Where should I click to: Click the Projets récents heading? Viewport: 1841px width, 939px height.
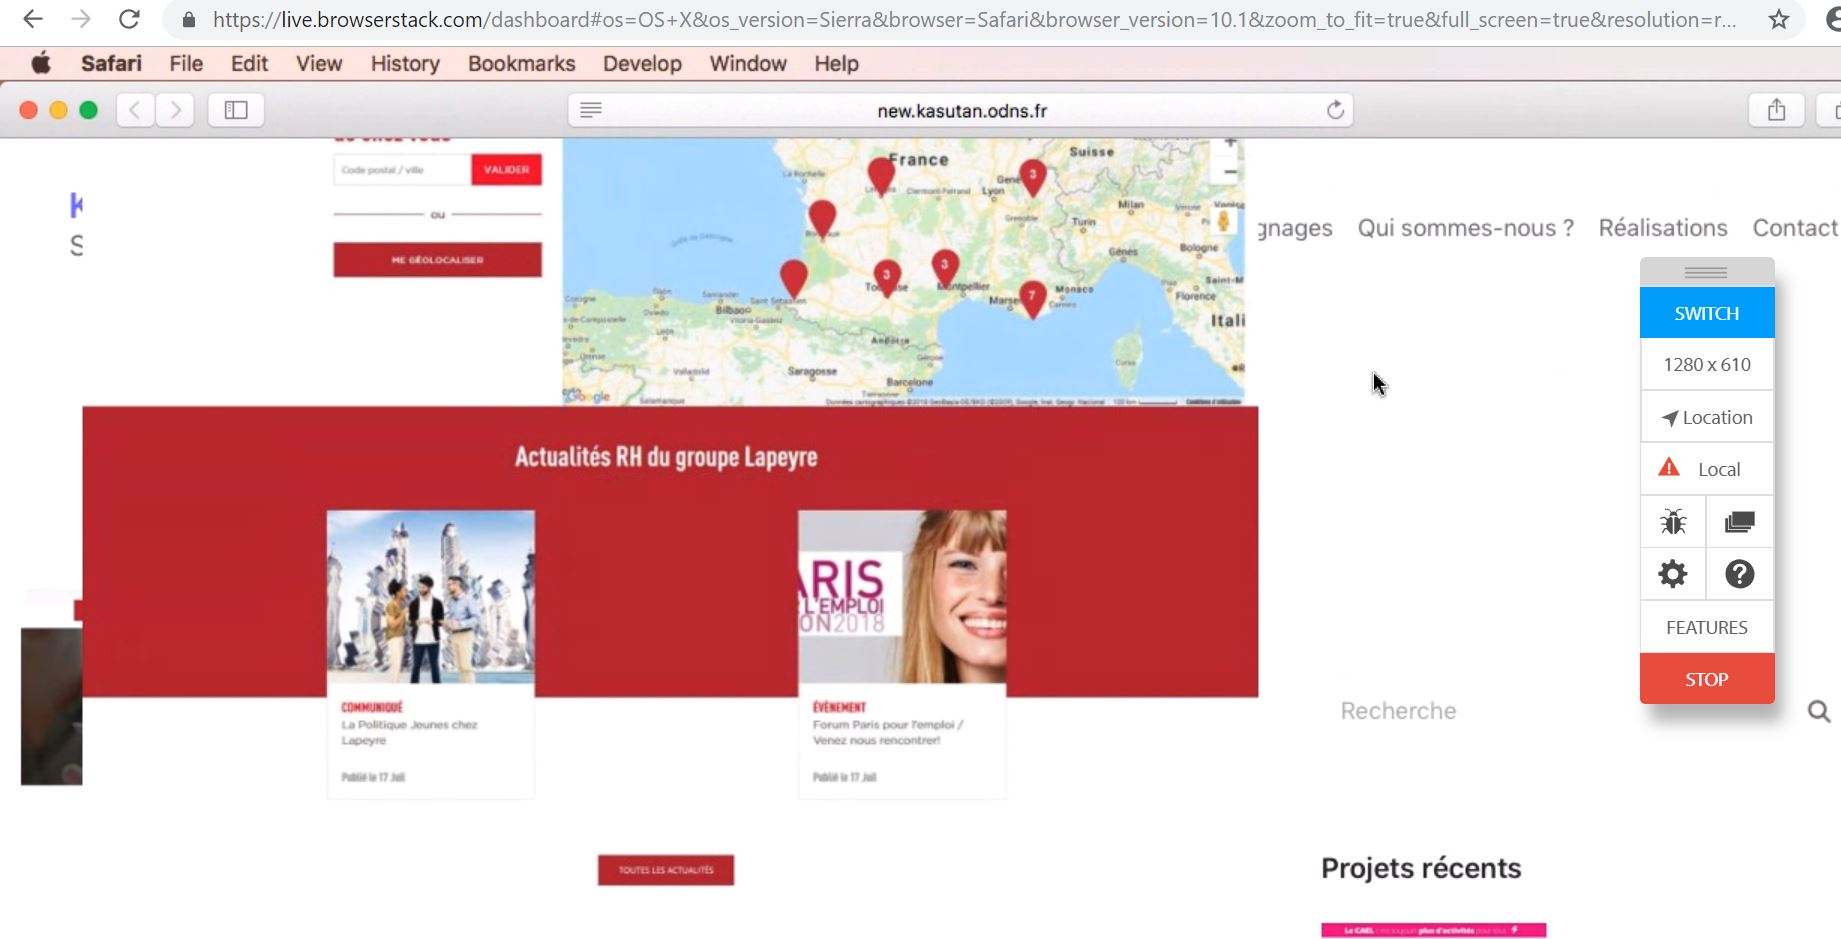(1421, 868)
